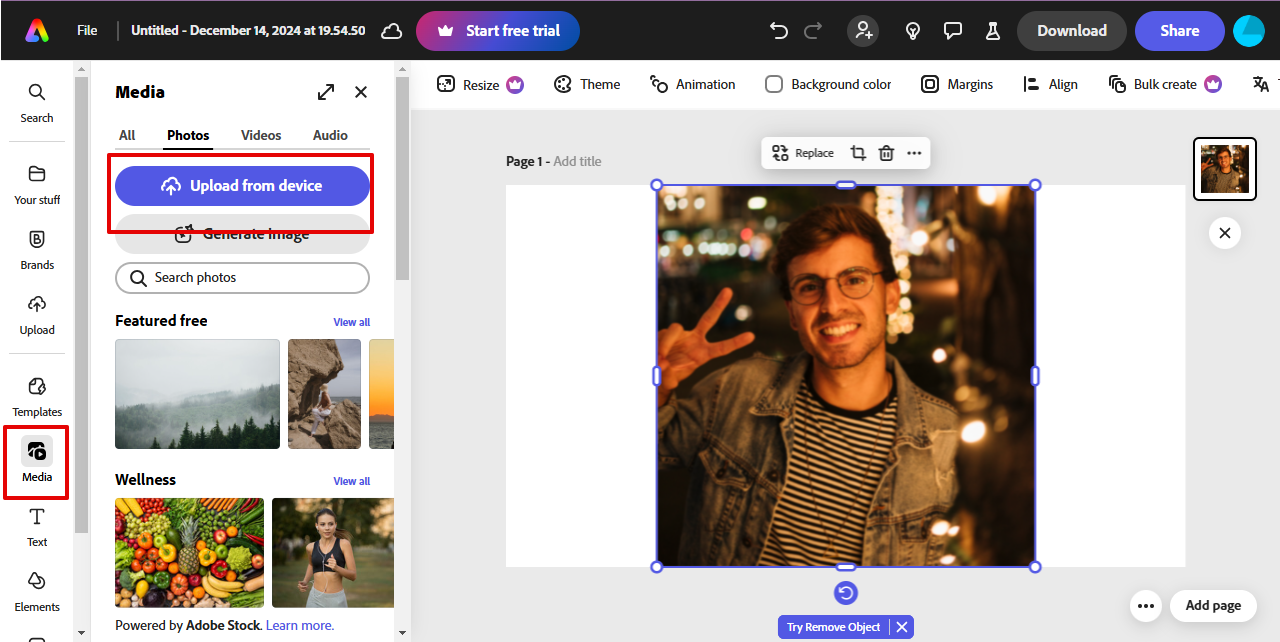Switch to the Photos tab
This screenshot has width=1280, height=642.
pos(188,135)
